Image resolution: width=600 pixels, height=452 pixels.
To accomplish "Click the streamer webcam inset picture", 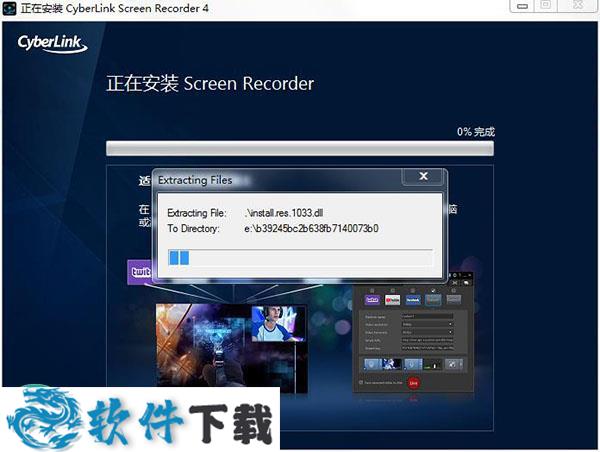I will 279,323.
